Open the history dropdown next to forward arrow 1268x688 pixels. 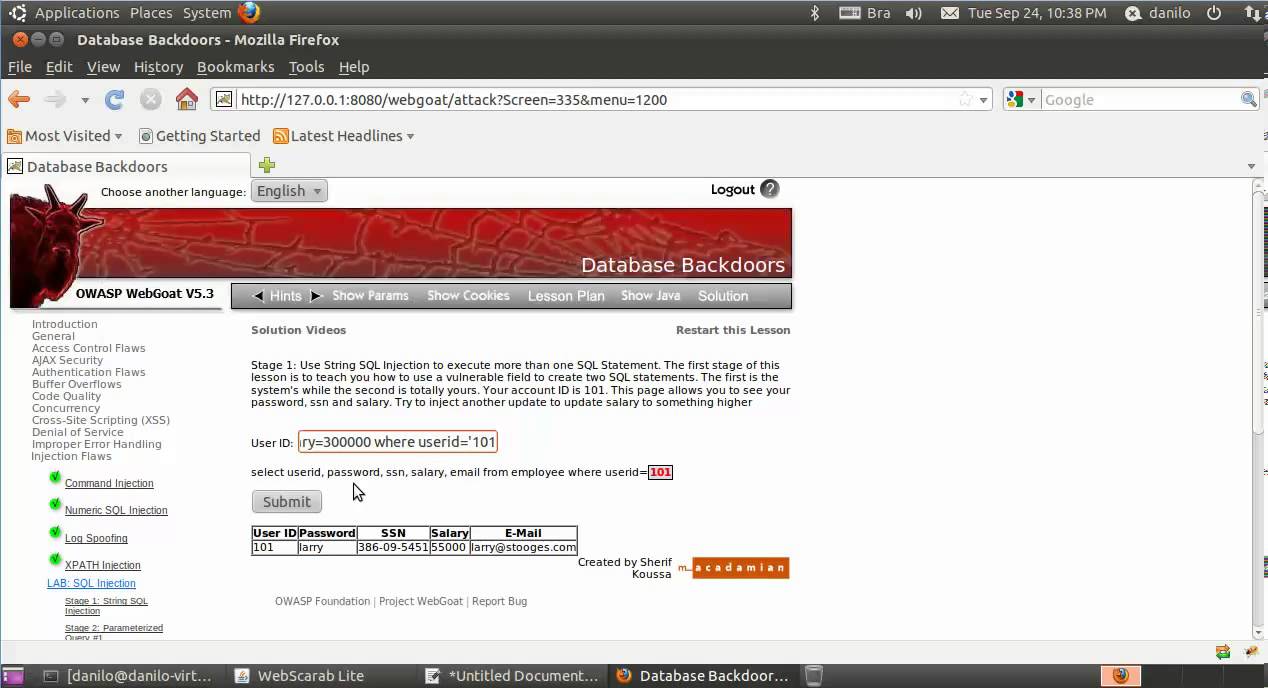[85, 100]
